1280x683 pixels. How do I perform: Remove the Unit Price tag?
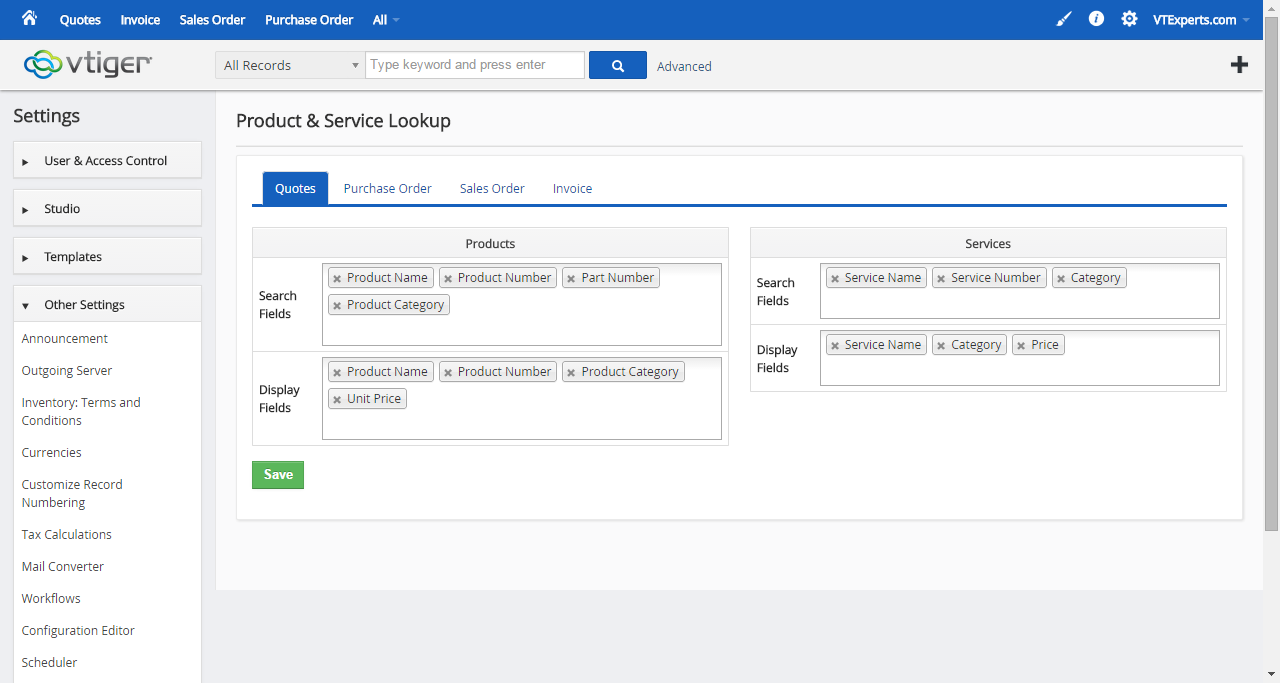click(x=337, y=400)
